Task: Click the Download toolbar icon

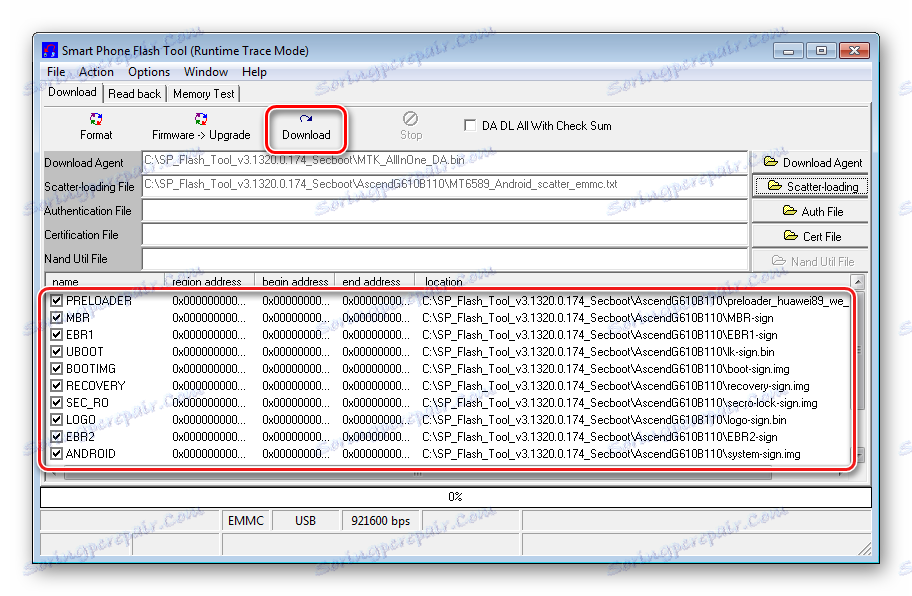Action: (306, 119)
